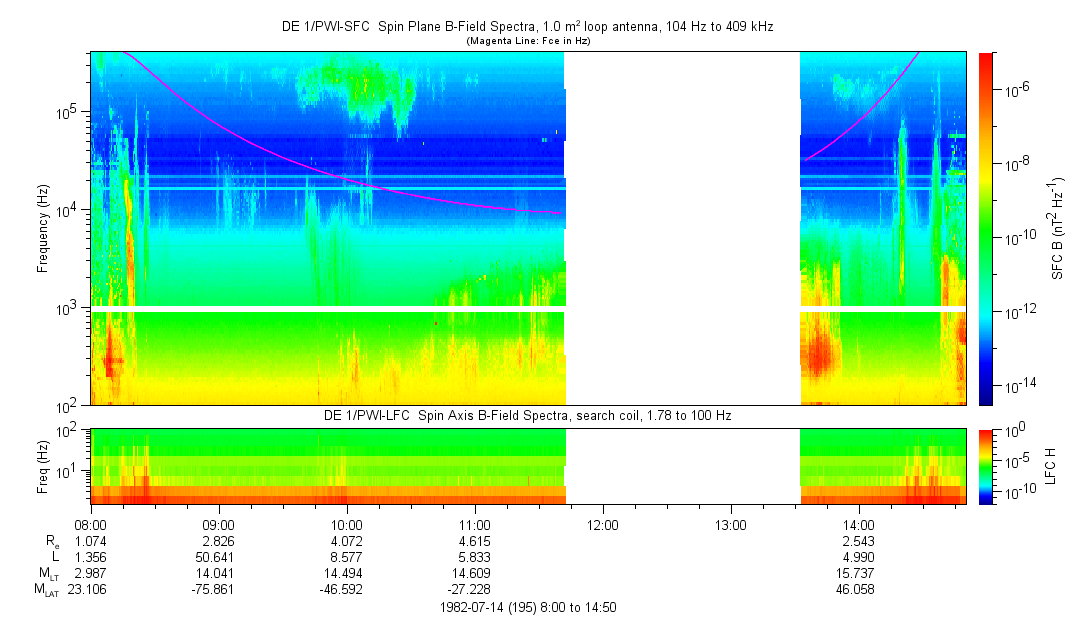Click the Magenta Line Fce subtitle

tap(528, 41)
